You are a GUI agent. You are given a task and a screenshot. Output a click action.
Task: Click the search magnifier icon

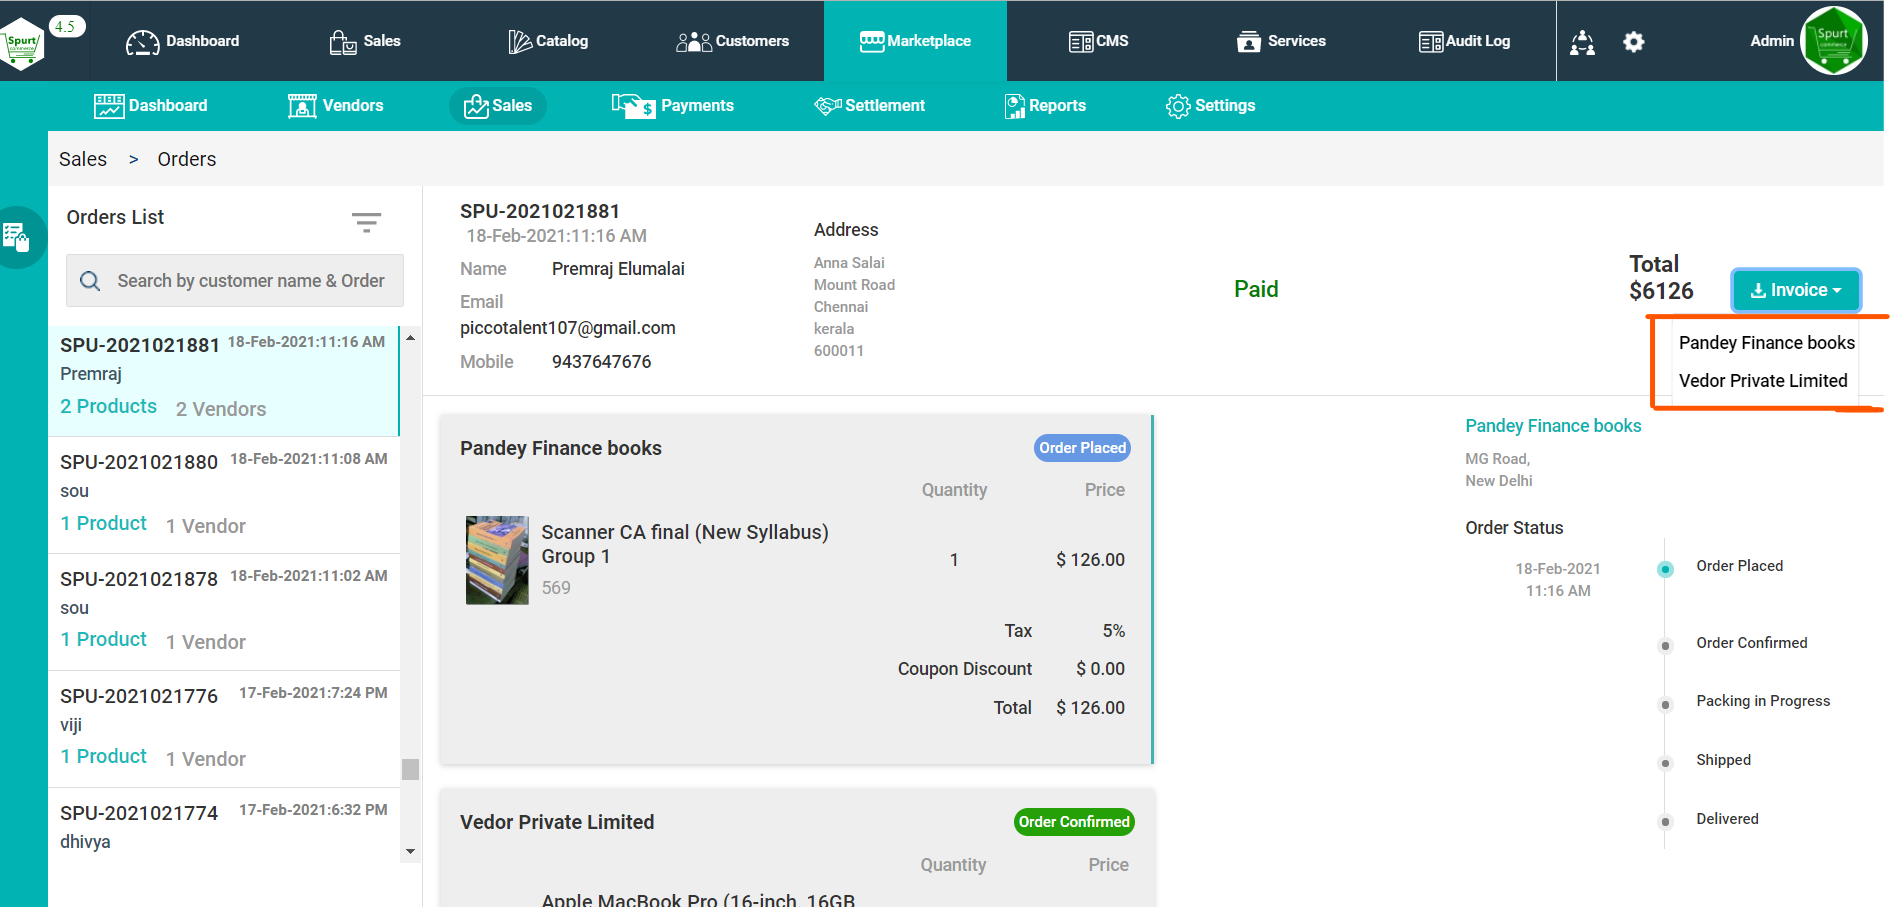[90, 281]
